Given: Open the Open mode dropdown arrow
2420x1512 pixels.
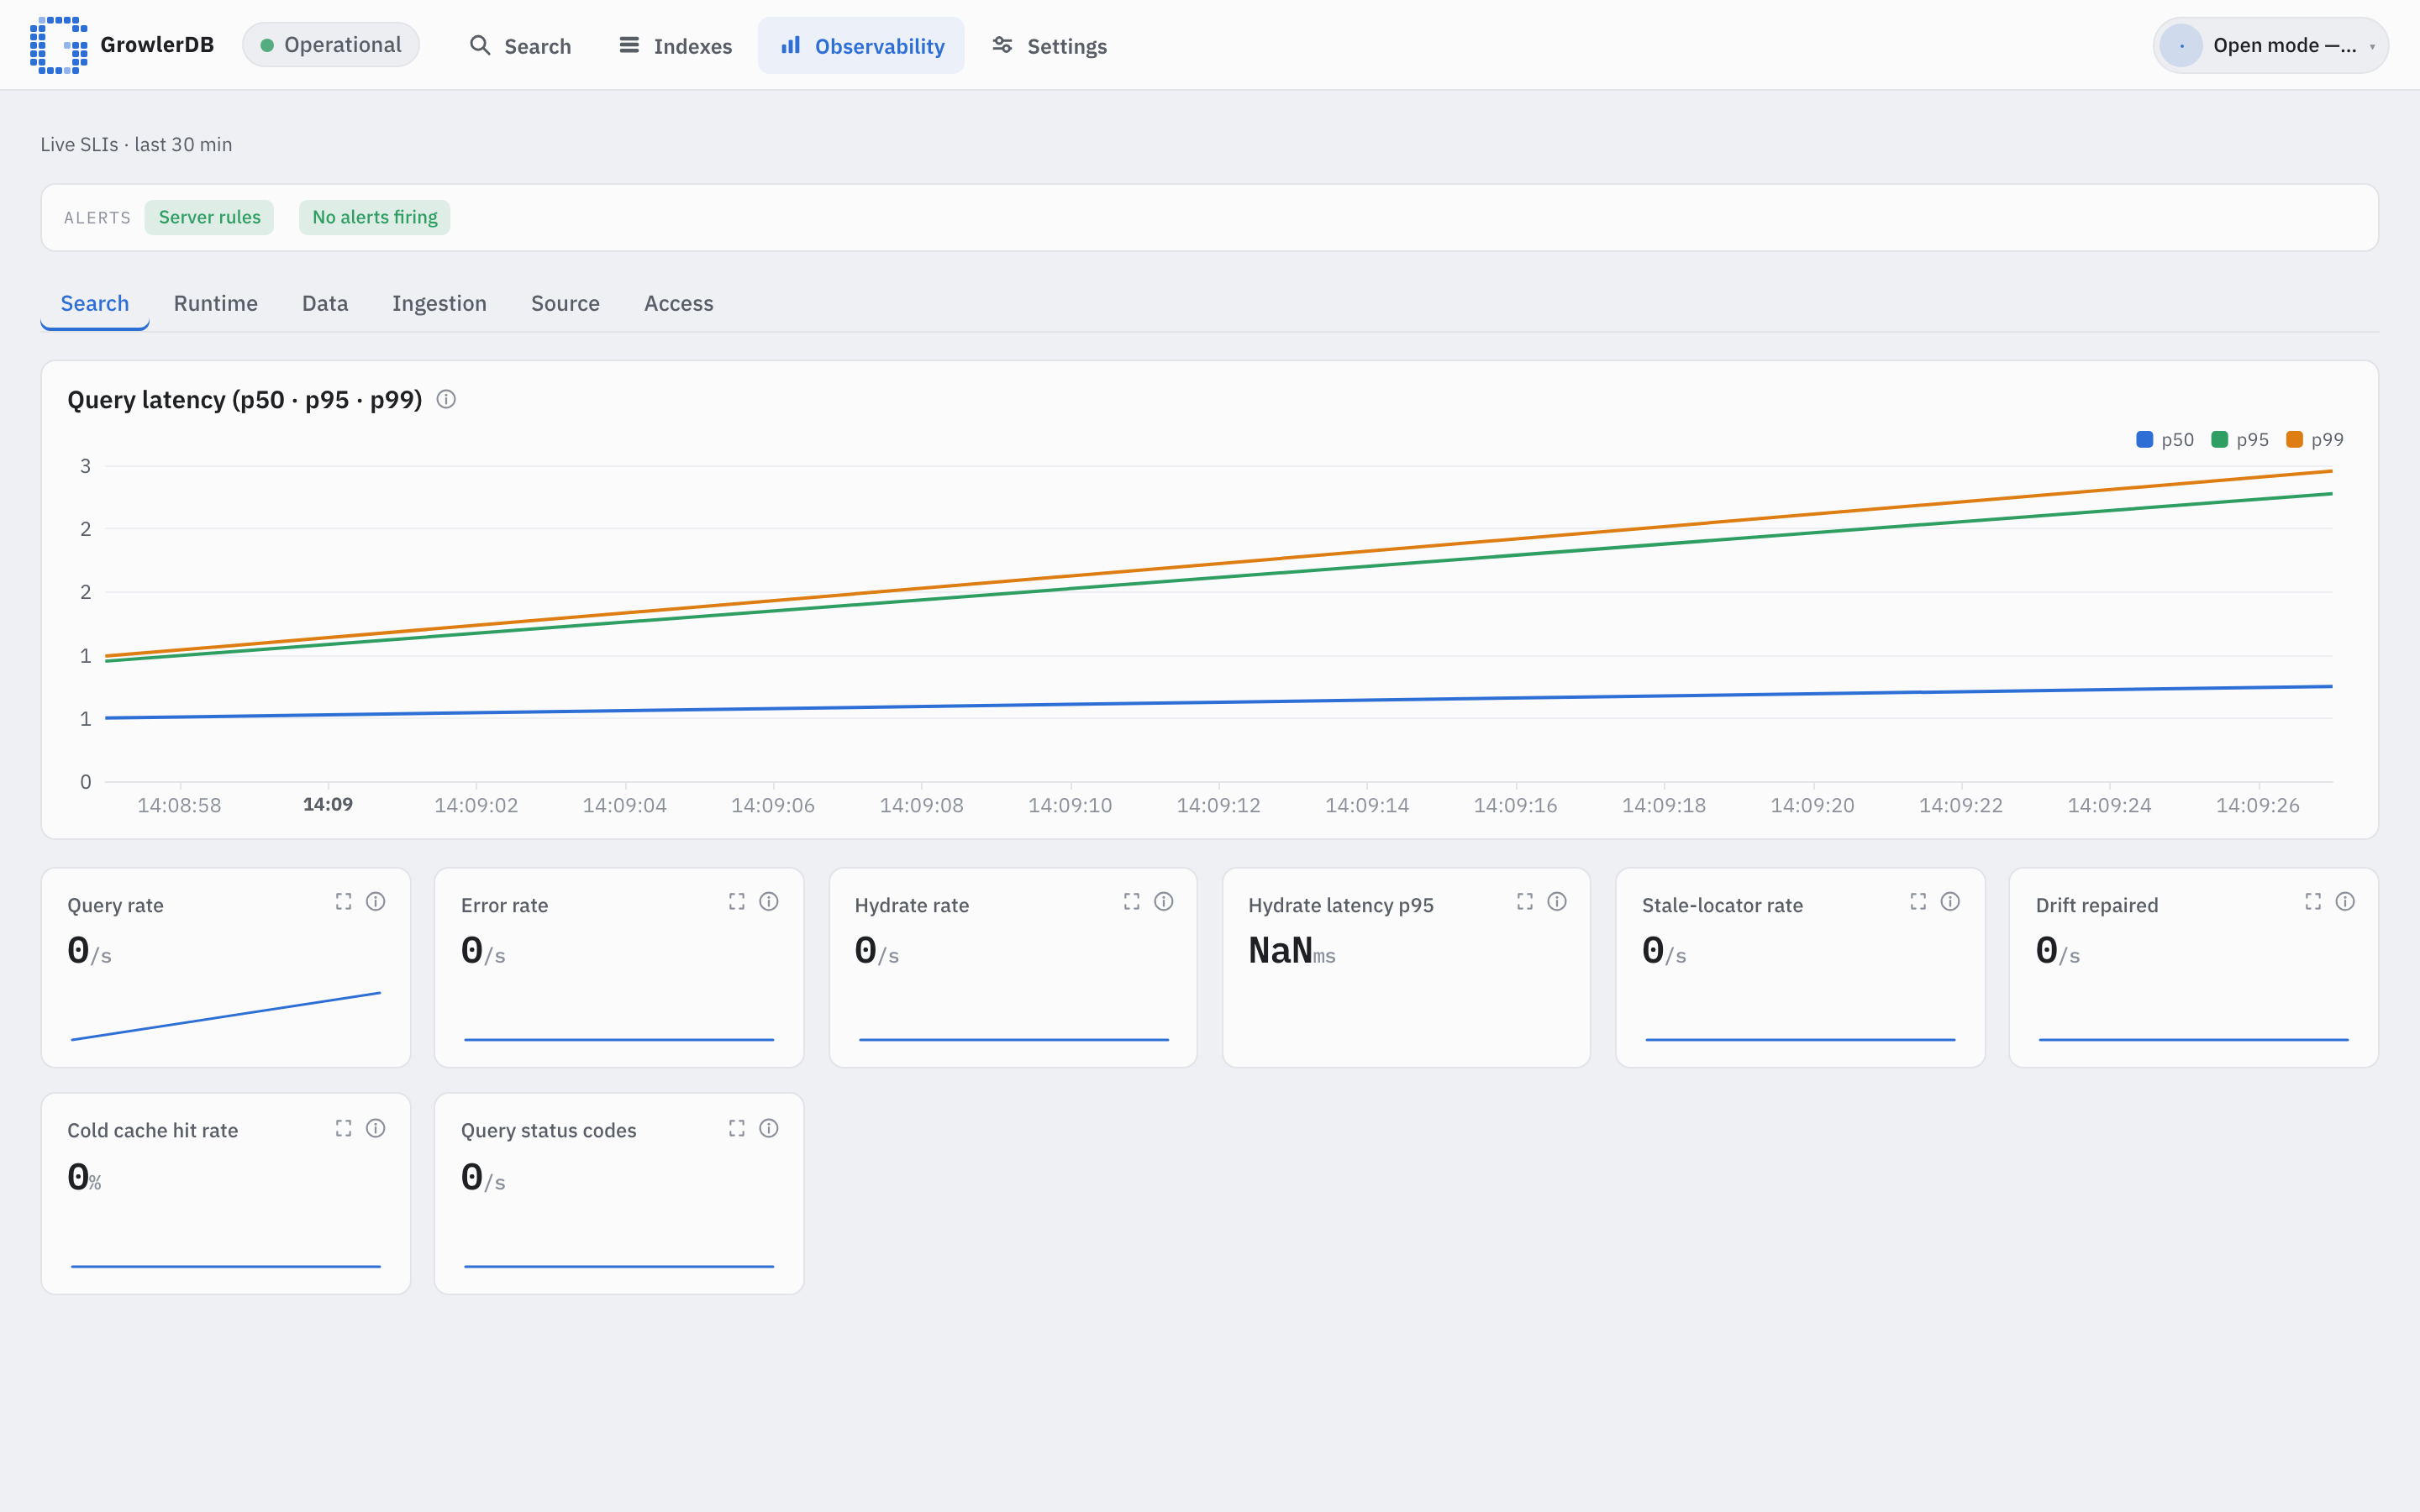Looking at the screenshot, I should click(2372, 46).
